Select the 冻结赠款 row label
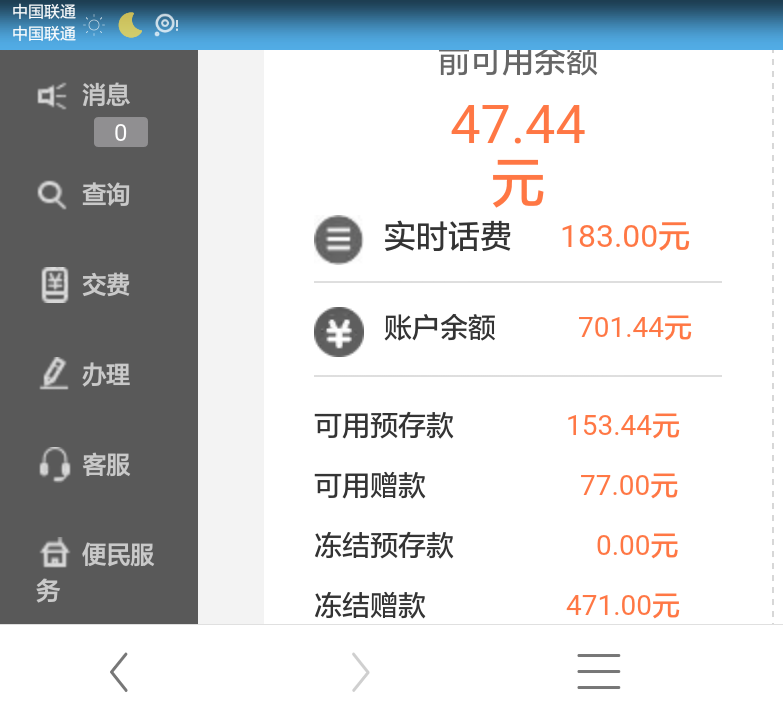 point(370,605)
